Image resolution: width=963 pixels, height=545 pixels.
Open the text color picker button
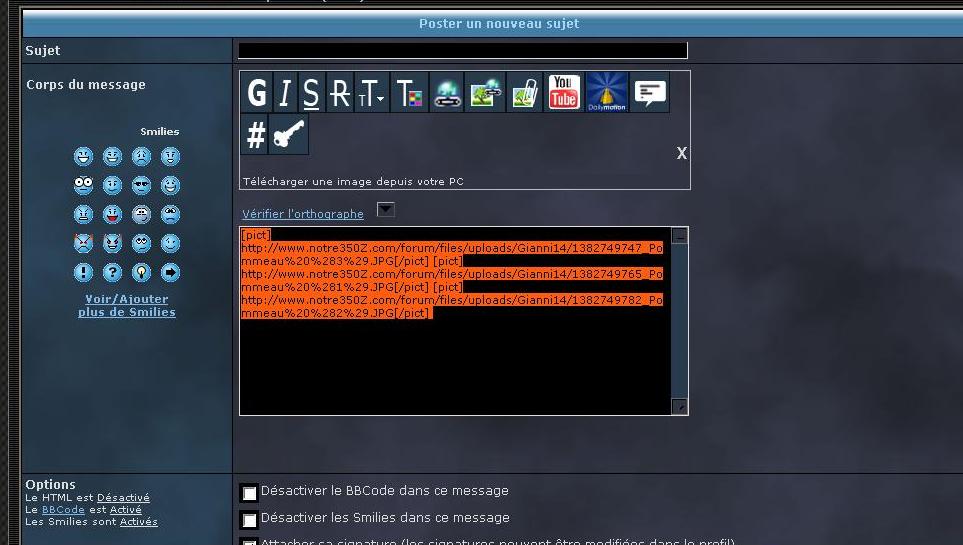tap(410, 93)
